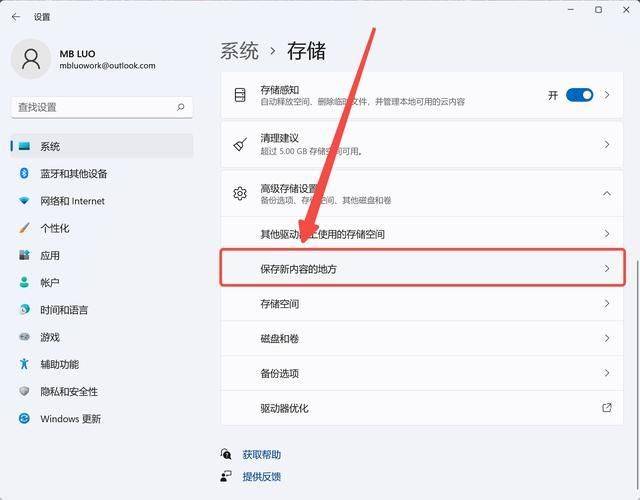Select 蓝牙和其他设备 in the sidebar
Image resolution: width=640 pixels, height=500 pixels.
click(102, 173)
